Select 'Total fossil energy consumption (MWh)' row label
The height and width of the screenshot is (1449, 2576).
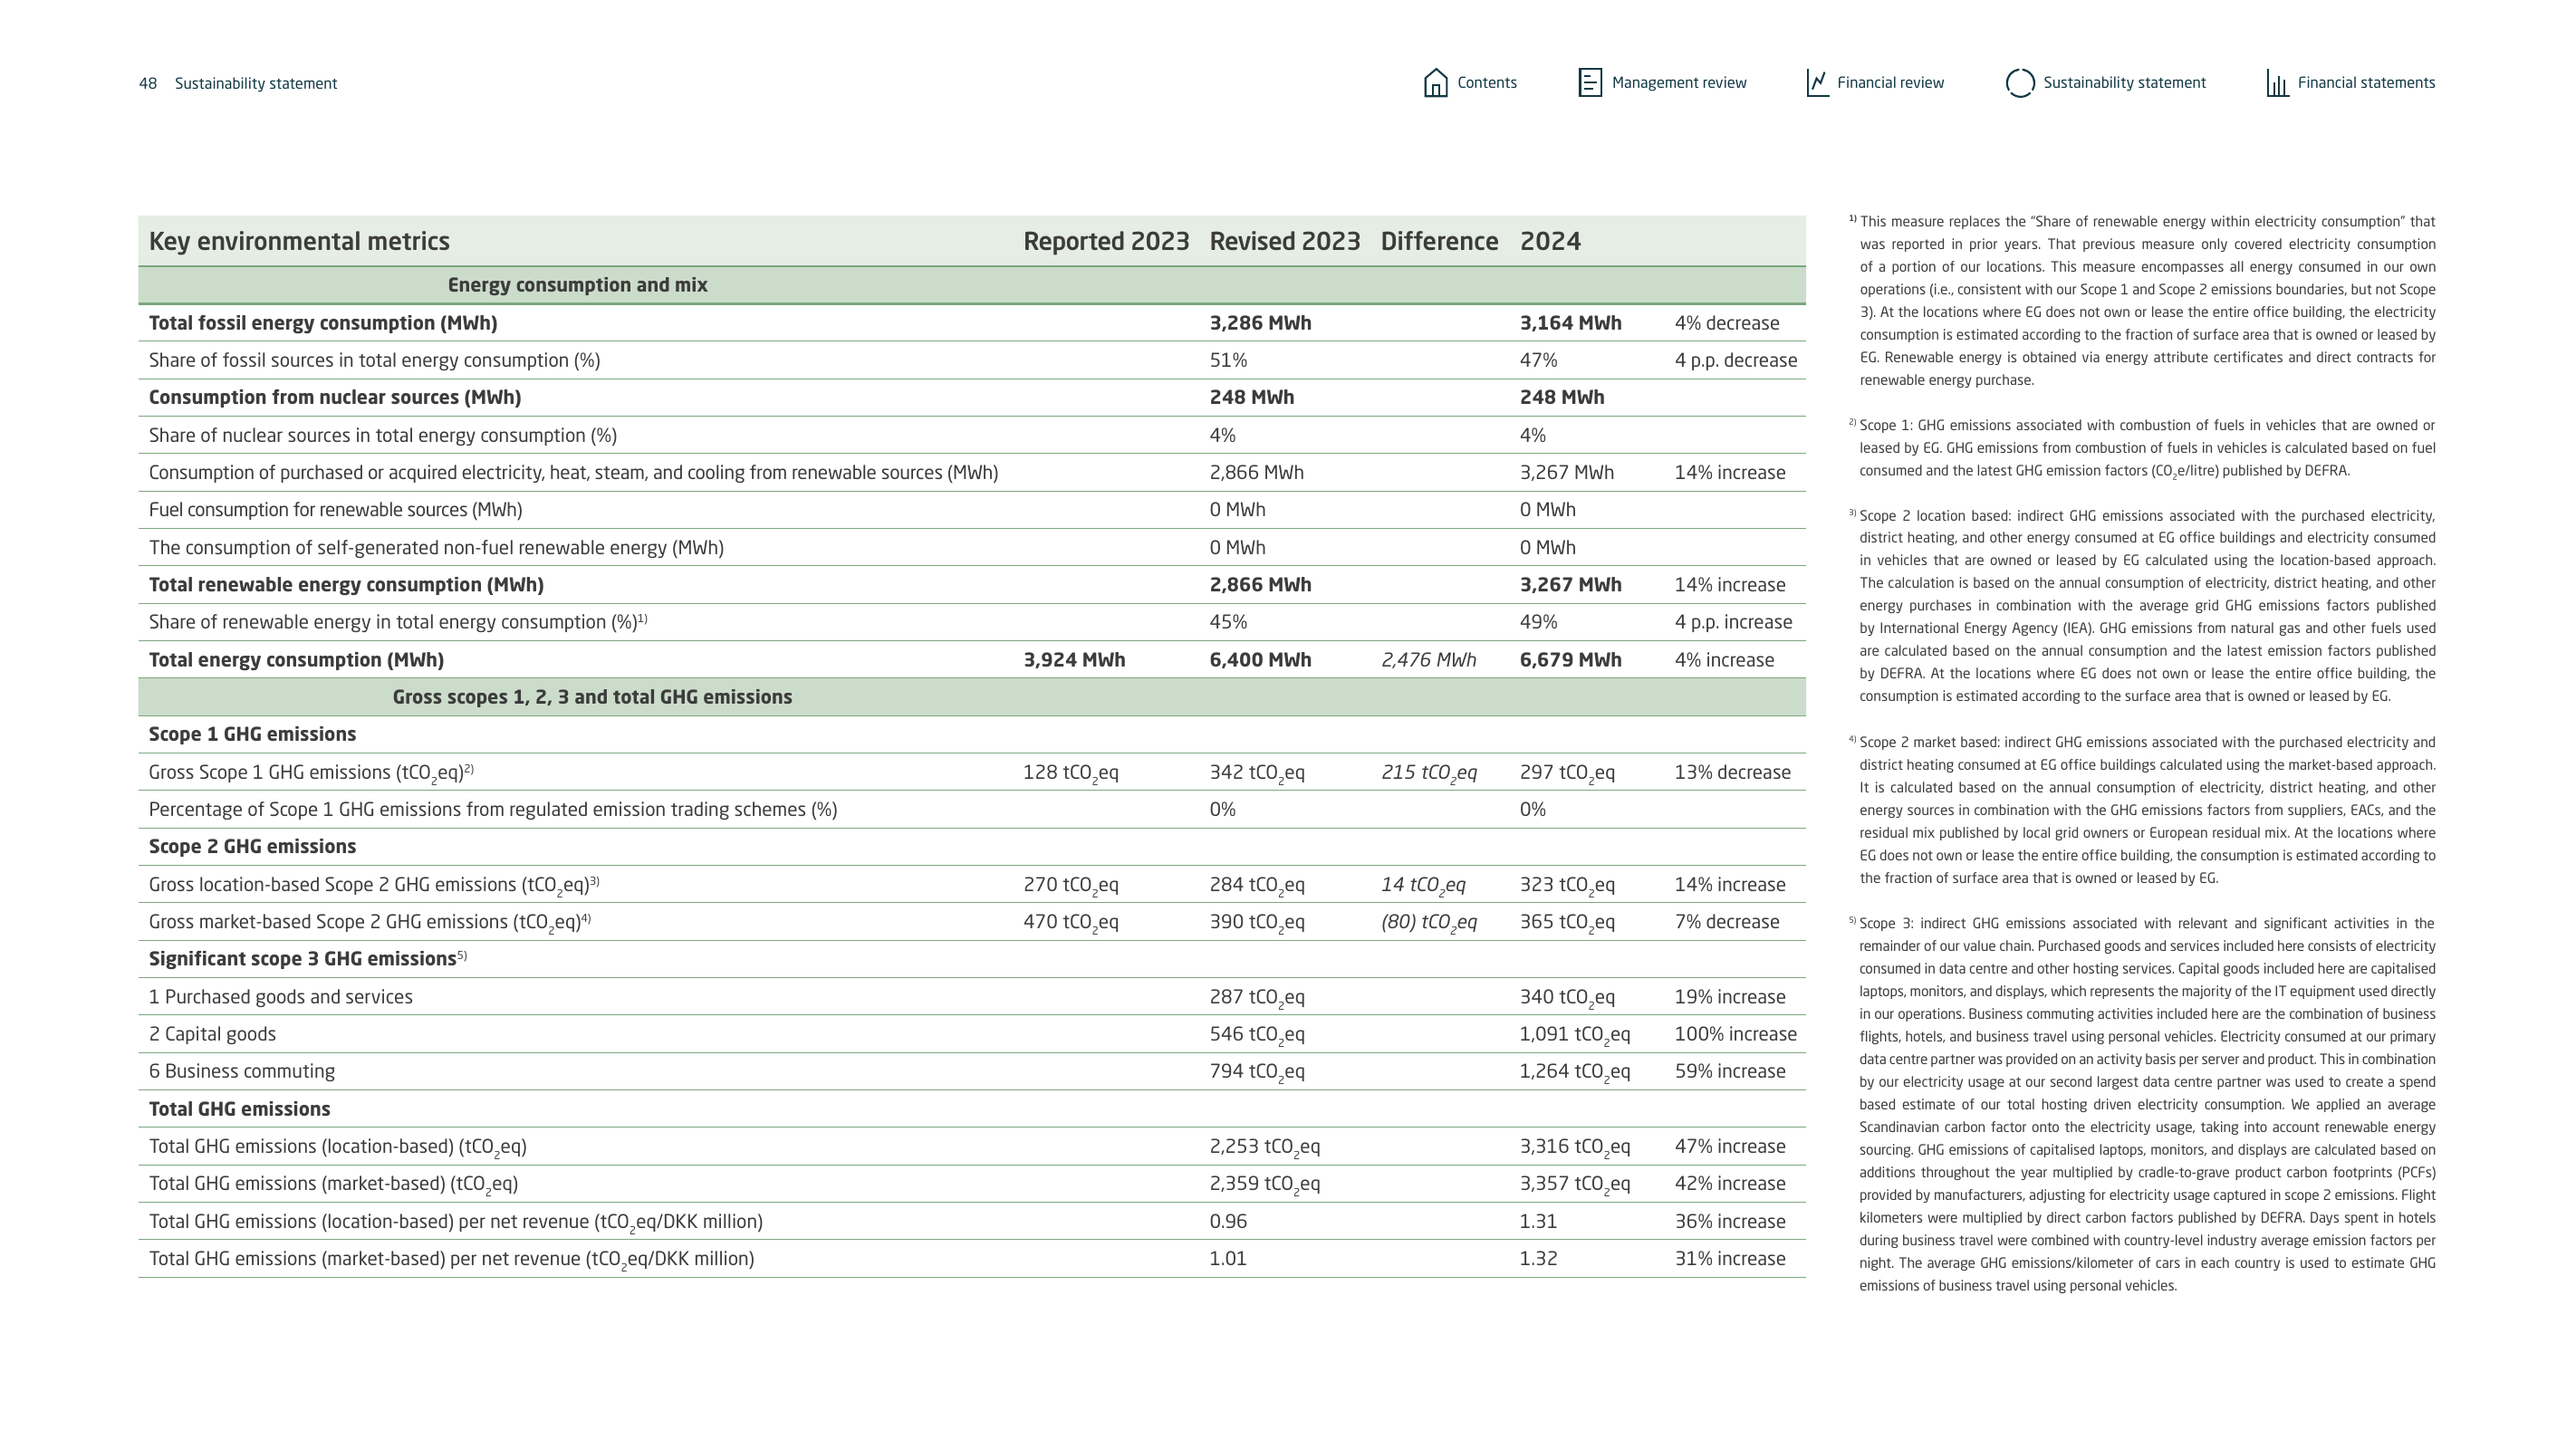pyautogui.click(x=323, y=323)
